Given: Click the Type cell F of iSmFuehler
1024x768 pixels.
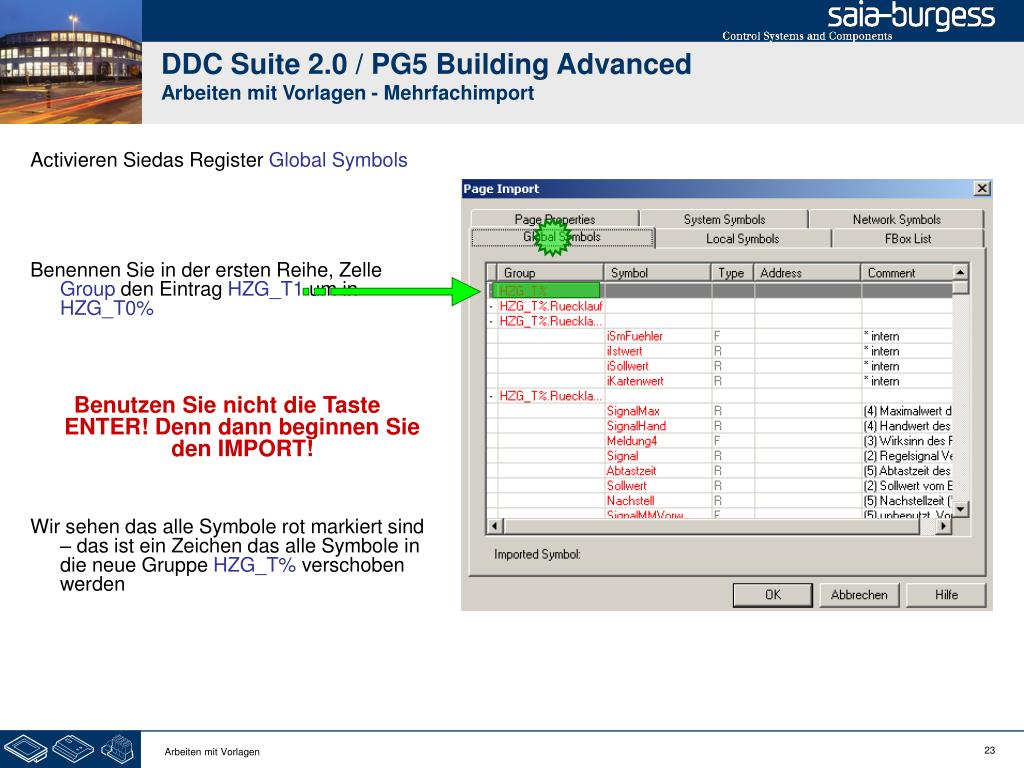Looking at the screenshot, I should 733,336.
